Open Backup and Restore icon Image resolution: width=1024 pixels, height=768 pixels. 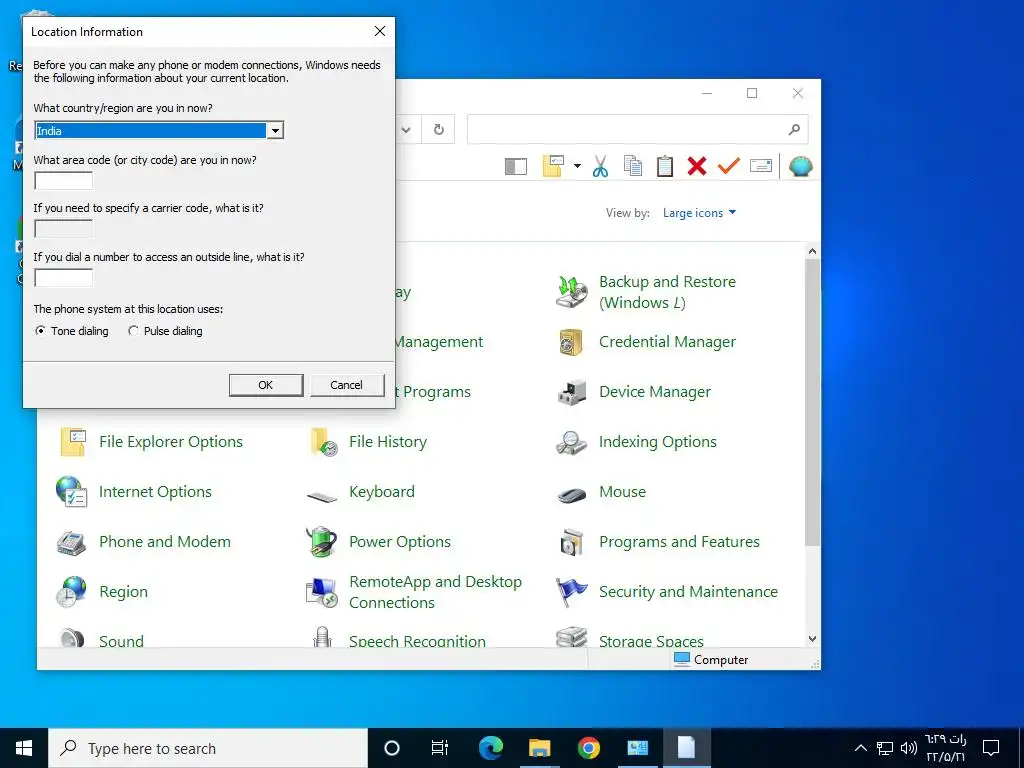571,291
